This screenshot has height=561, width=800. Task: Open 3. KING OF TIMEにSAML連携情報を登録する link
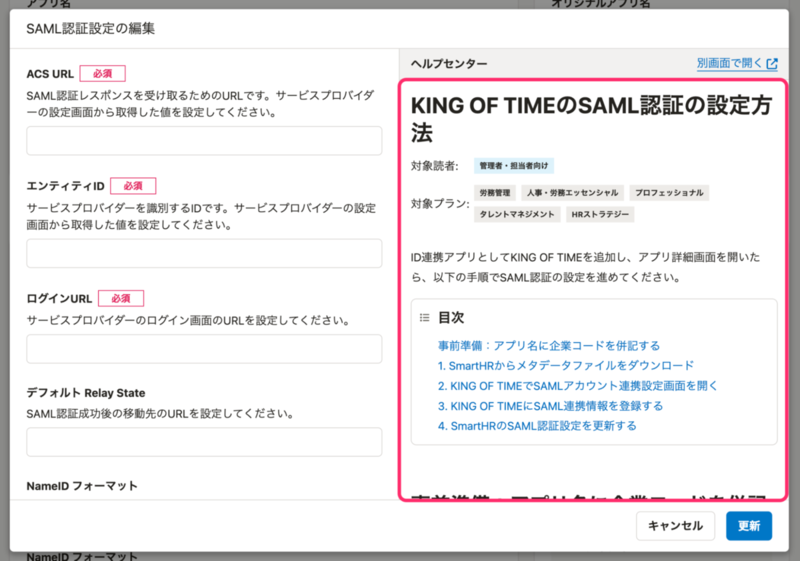tap(551, 406)
